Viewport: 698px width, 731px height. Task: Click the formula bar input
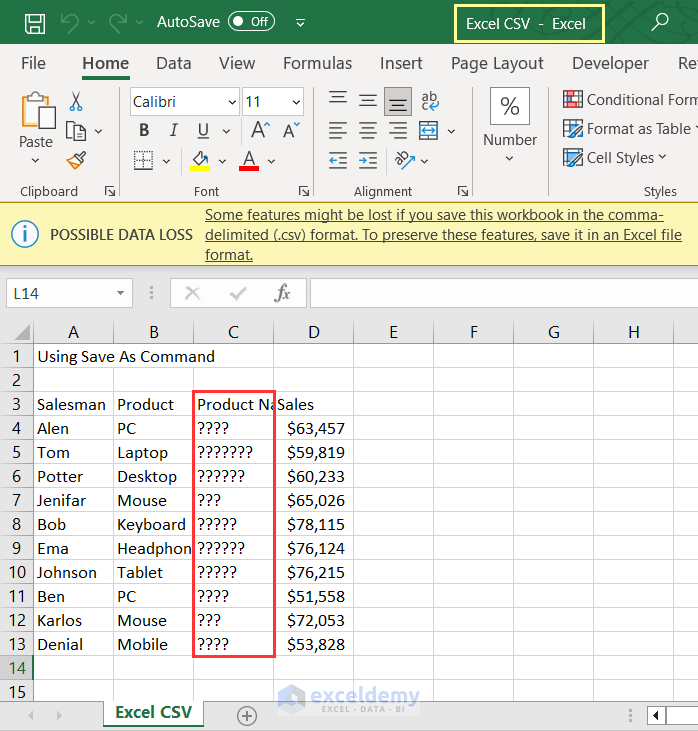504,293
